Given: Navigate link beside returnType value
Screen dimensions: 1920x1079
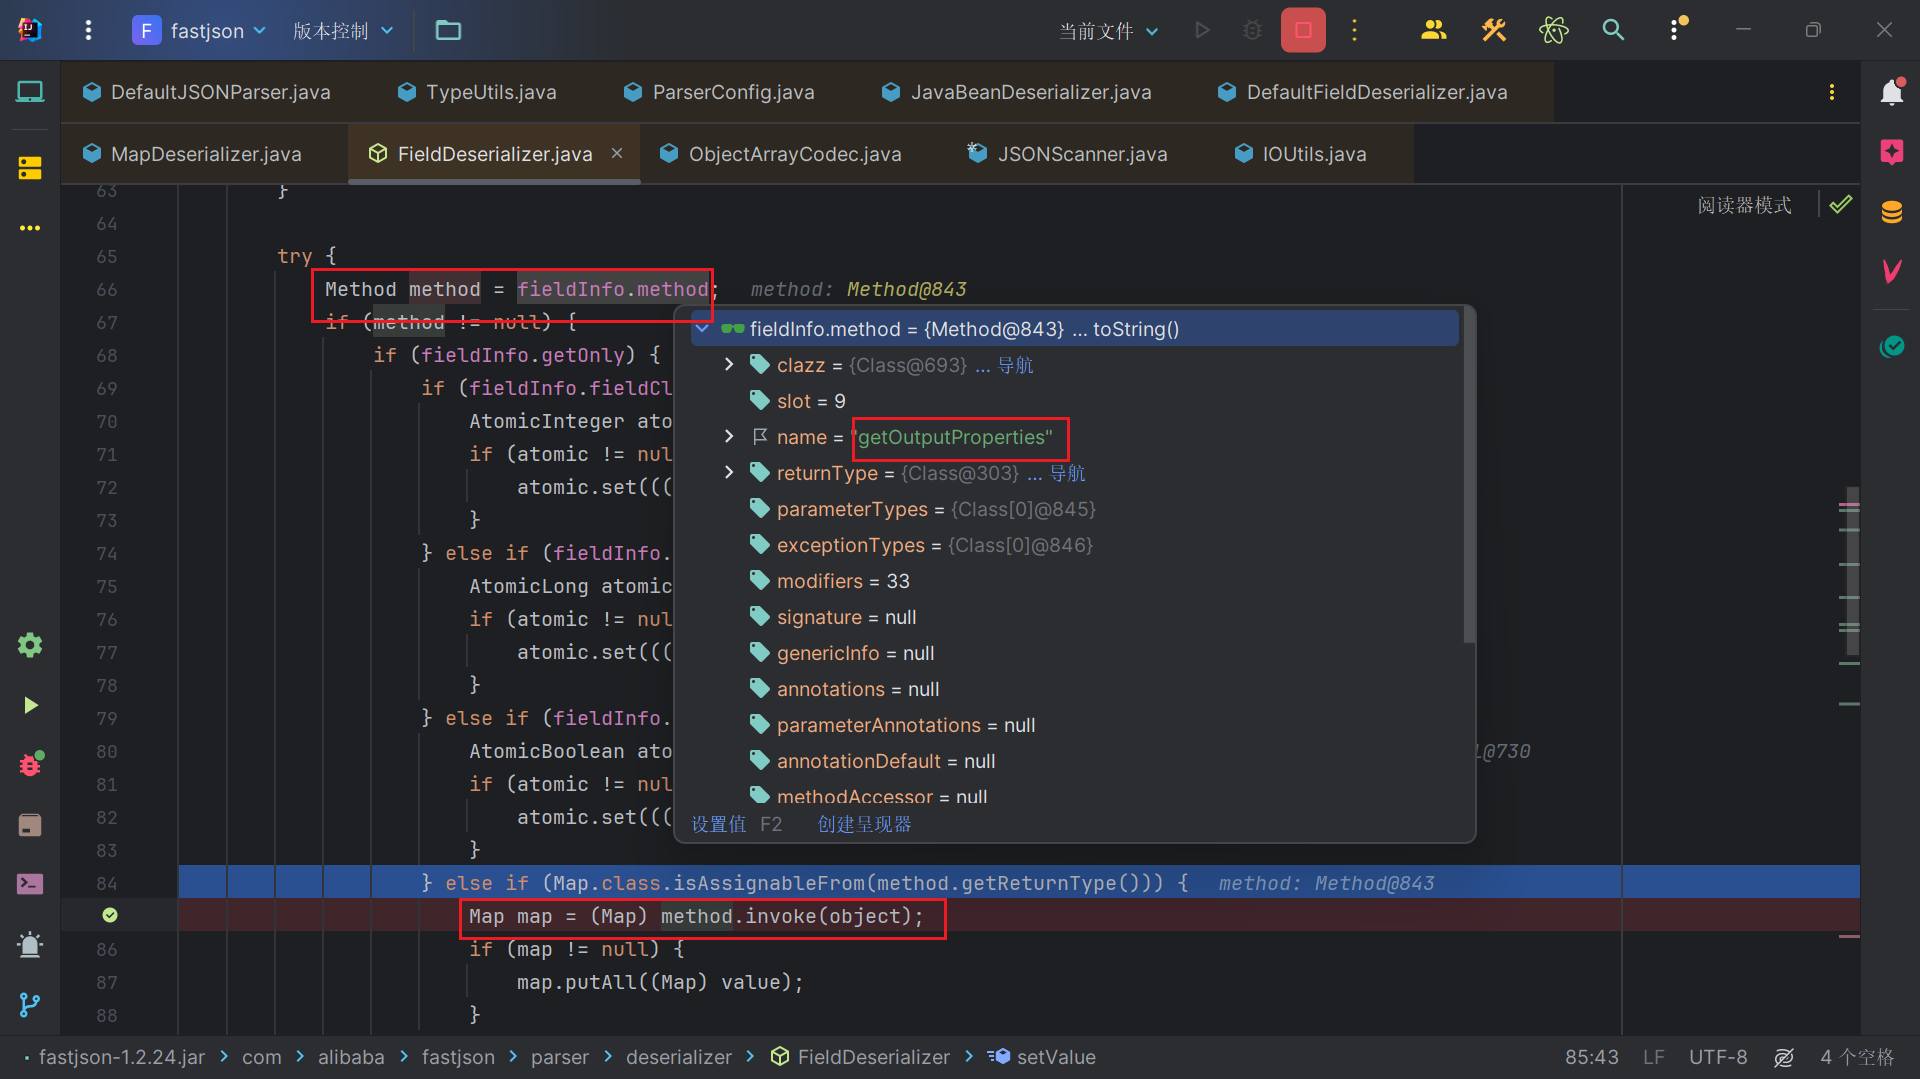Looking at the screenshot, I should click(x=1067, y=473).
